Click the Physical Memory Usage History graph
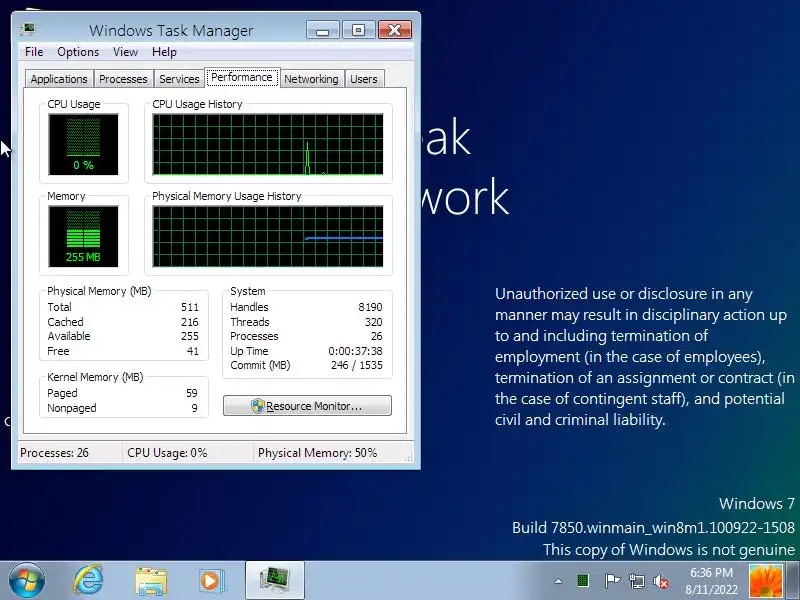800x600 pixels. pos(268,236)
